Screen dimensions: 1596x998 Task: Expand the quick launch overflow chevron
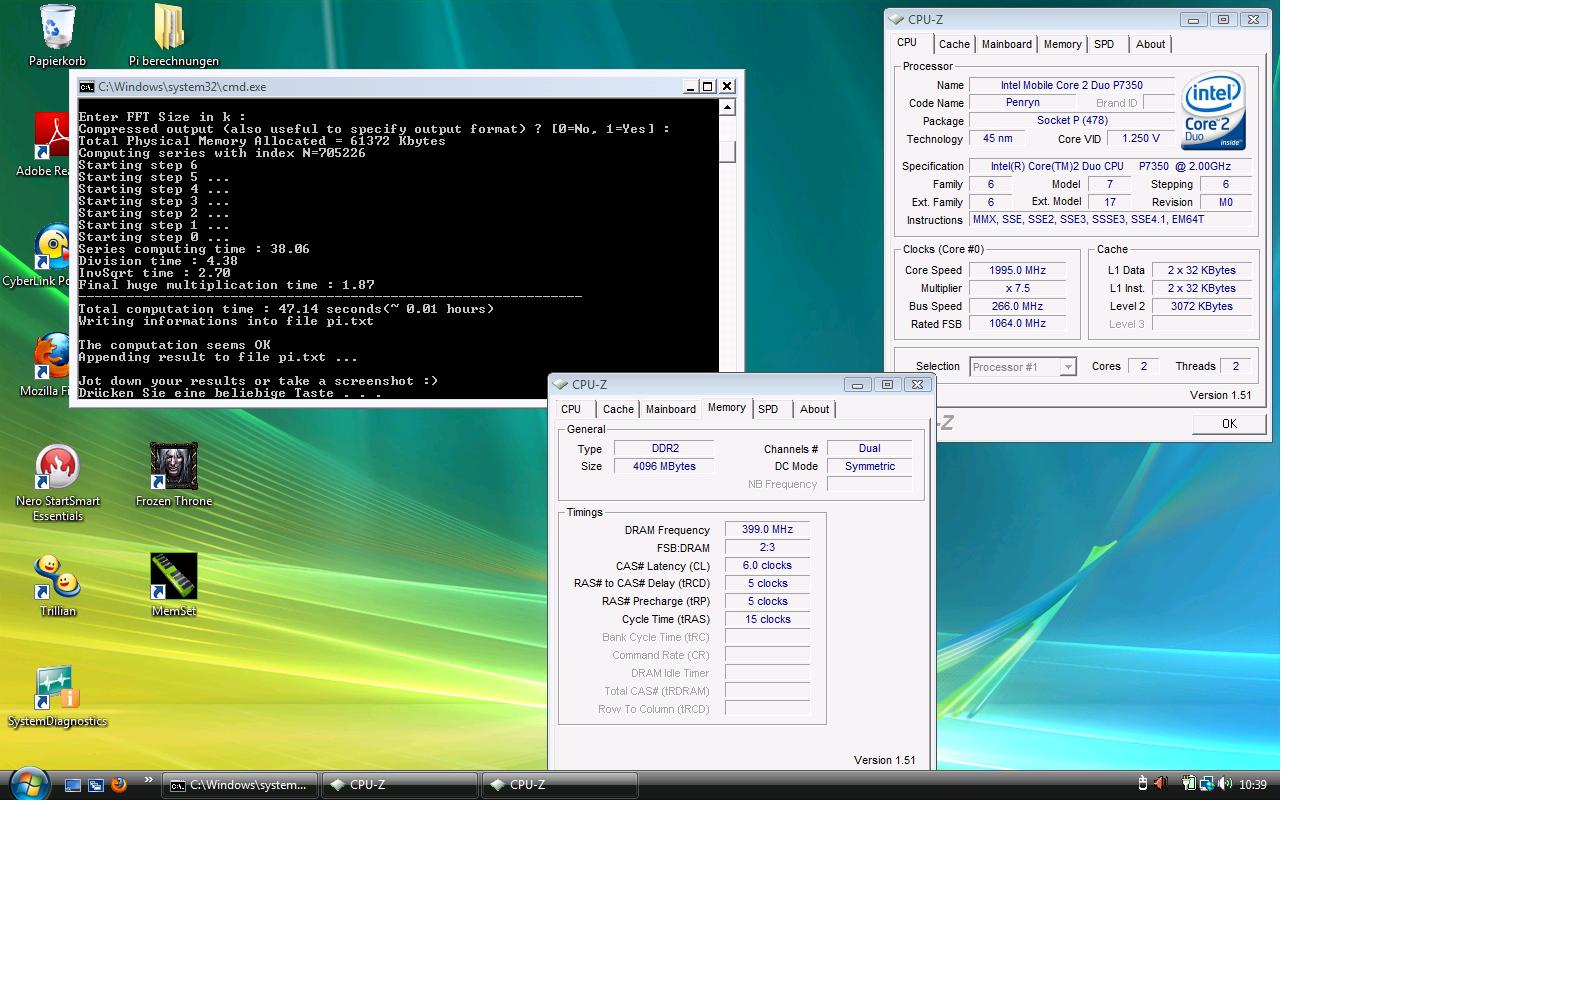click(149, 780)
